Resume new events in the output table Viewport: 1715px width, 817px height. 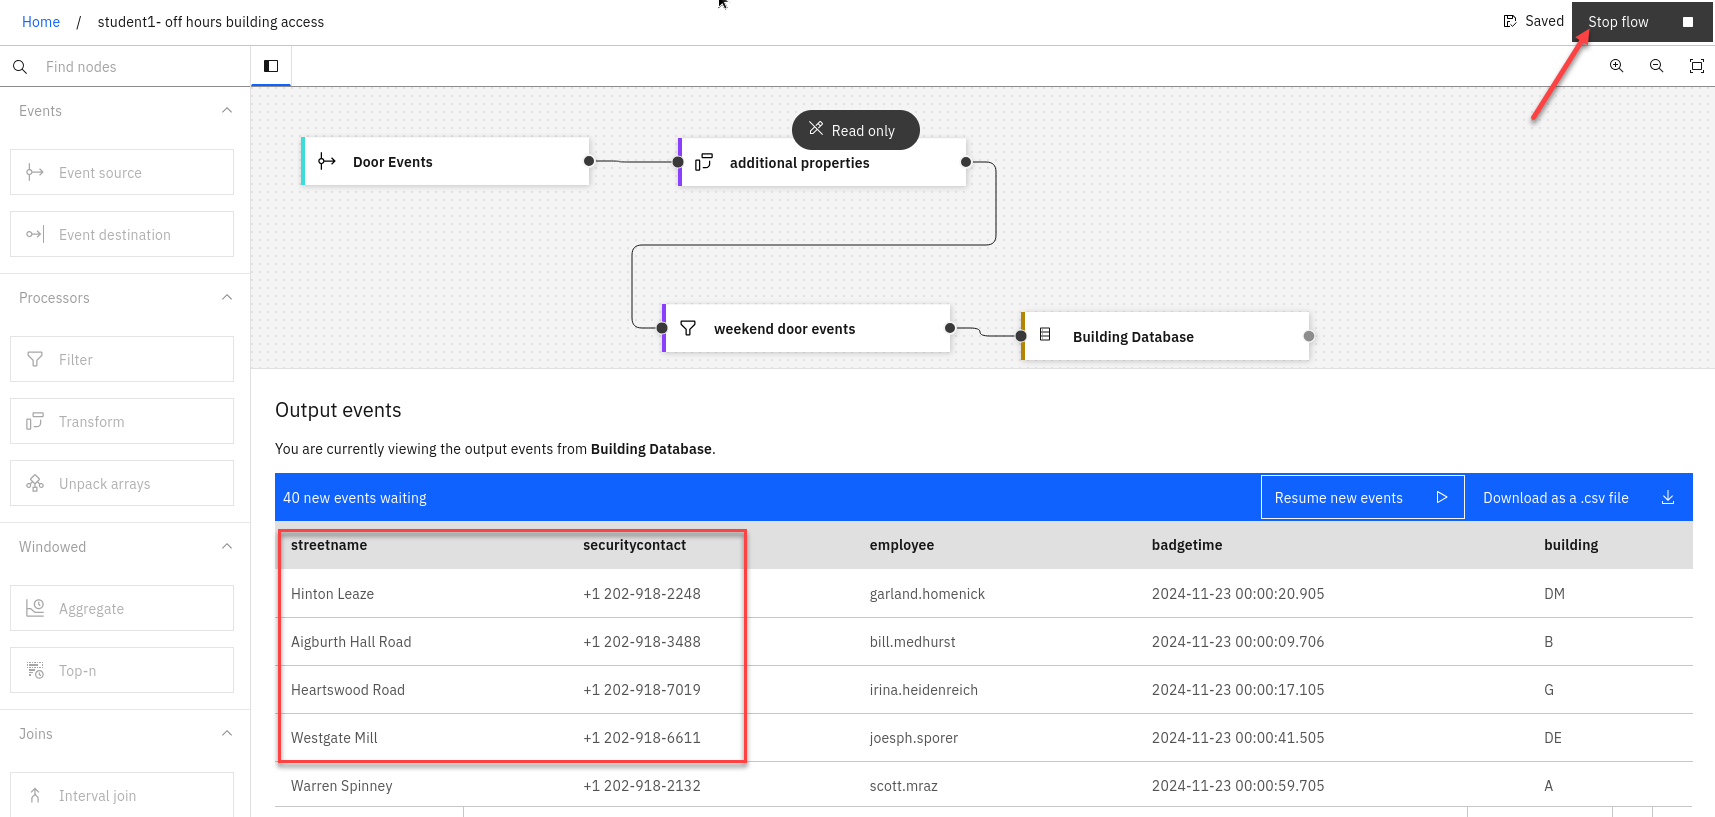coord(1362,498)
